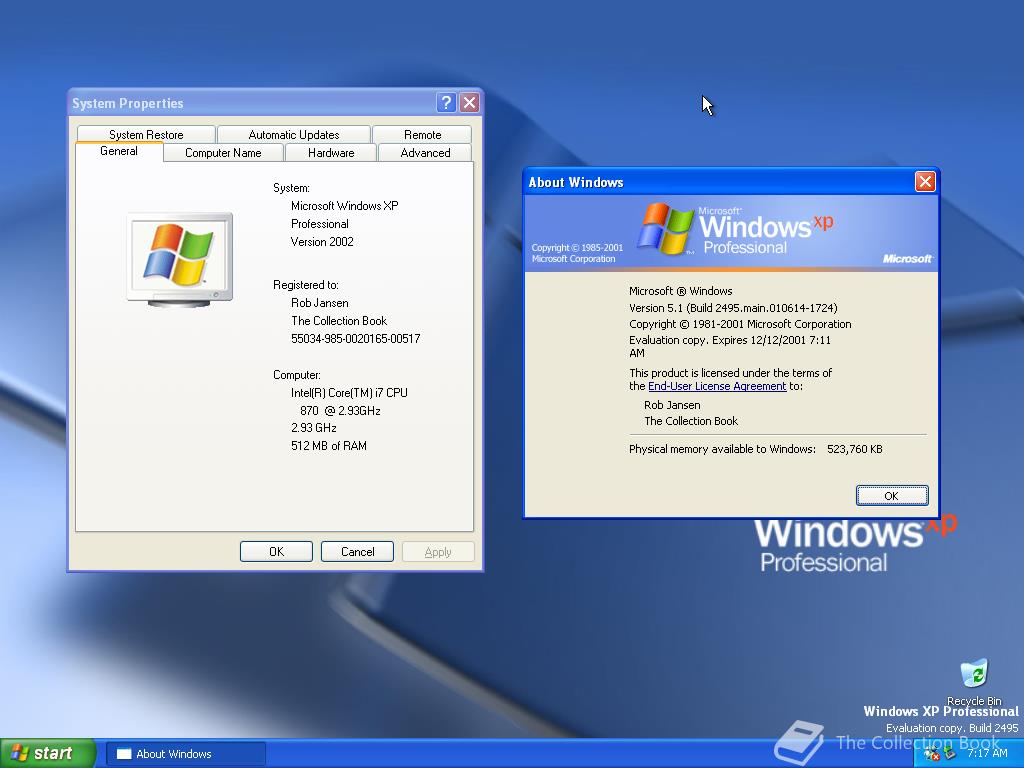Click 'Intel(R) Core(TM) i7 CPU' text
The width and height of the screenshot is (1024, 768).
[x=349, y=392]
